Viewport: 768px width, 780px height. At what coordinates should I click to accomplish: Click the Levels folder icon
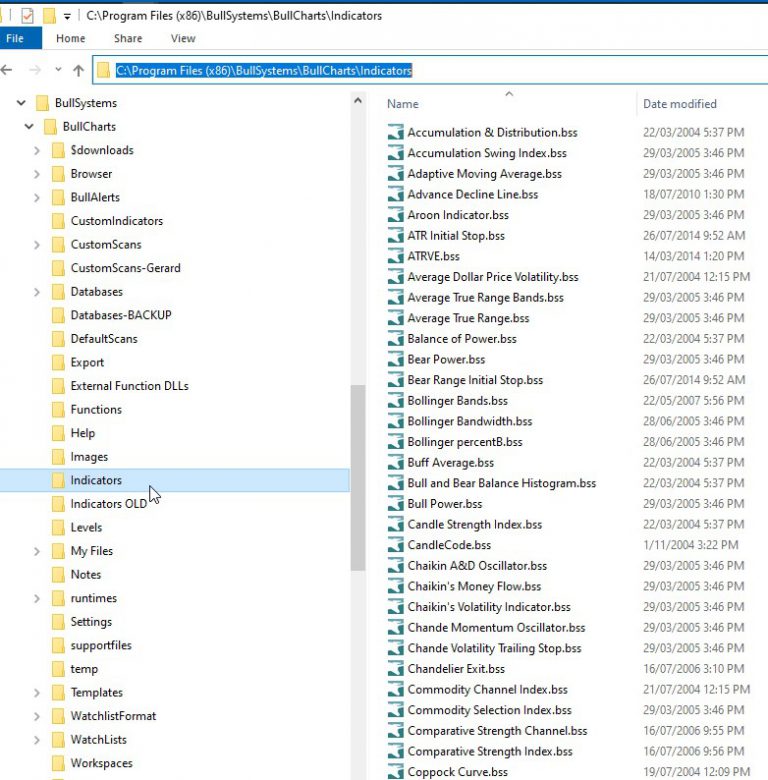[58, 527]
